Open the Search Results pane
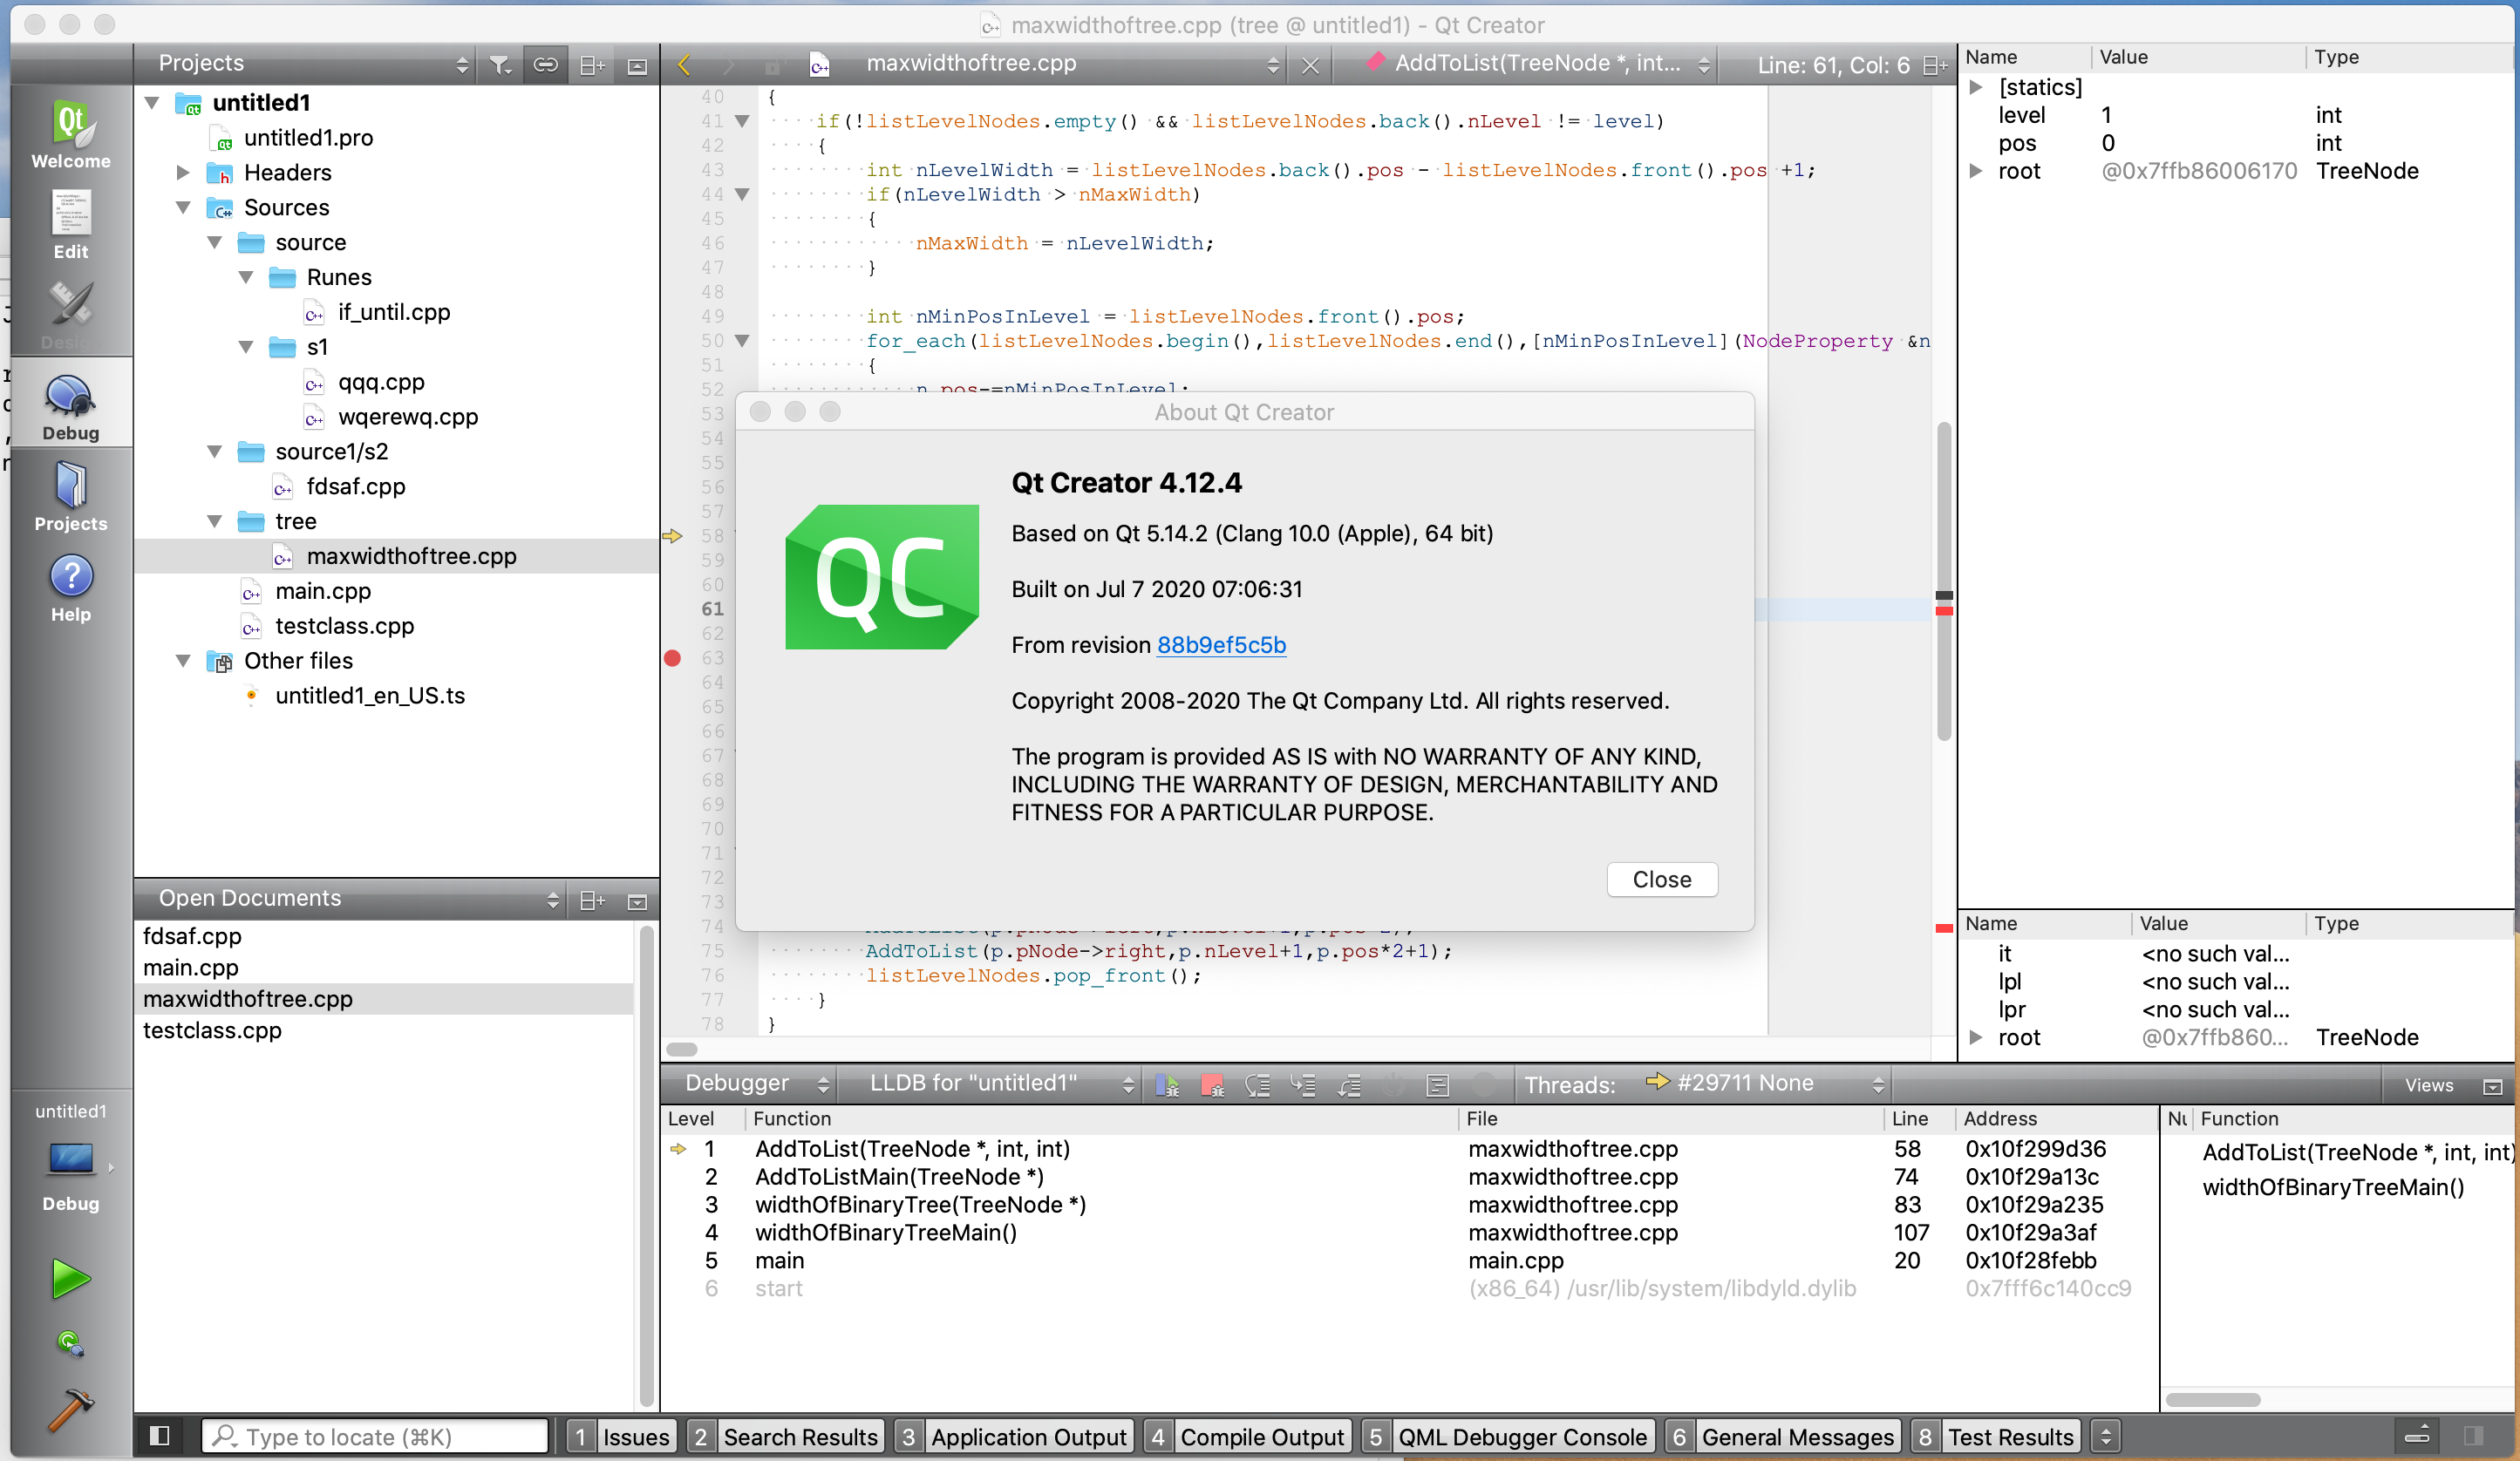 point(786,1436)
